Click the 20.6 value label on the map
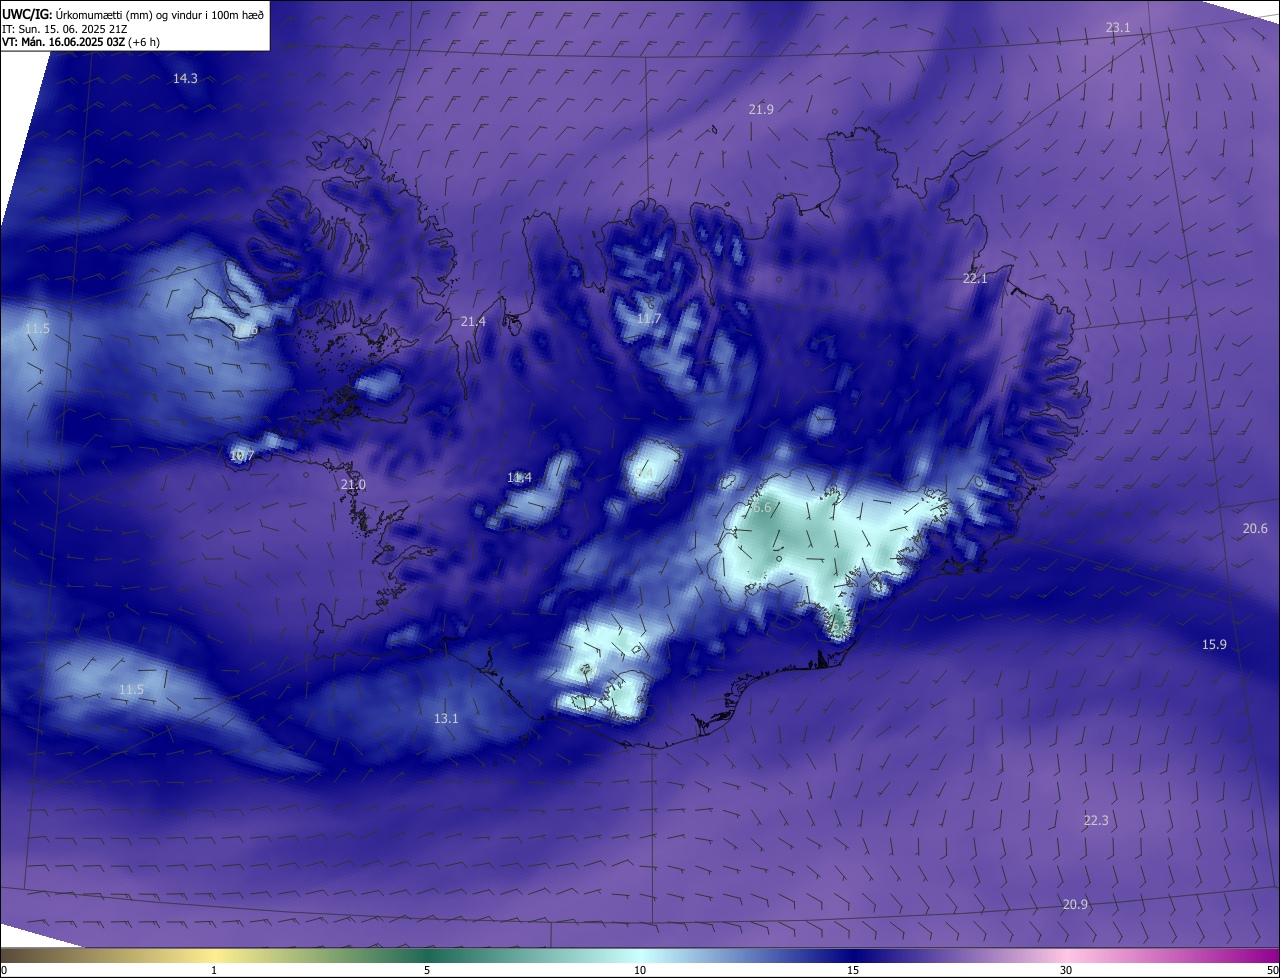 tap(1255, 528)
